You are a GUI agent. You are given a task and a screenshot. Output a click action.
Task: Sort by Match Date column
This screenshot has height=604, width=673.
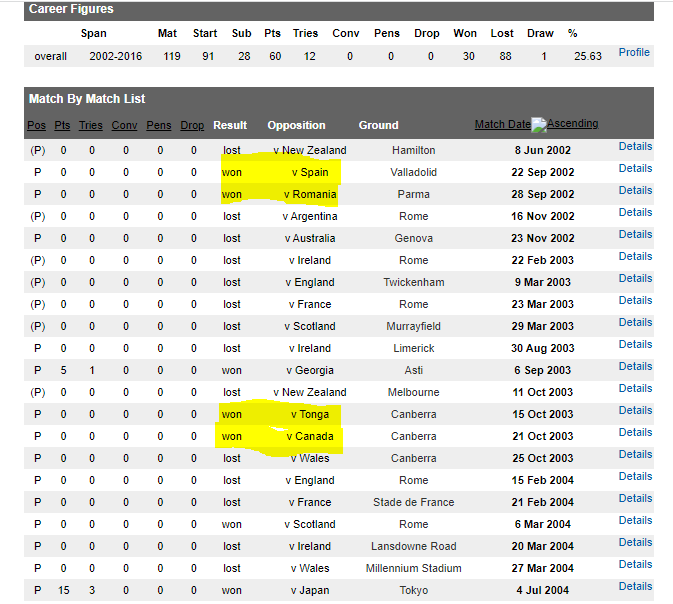(502, 125)
